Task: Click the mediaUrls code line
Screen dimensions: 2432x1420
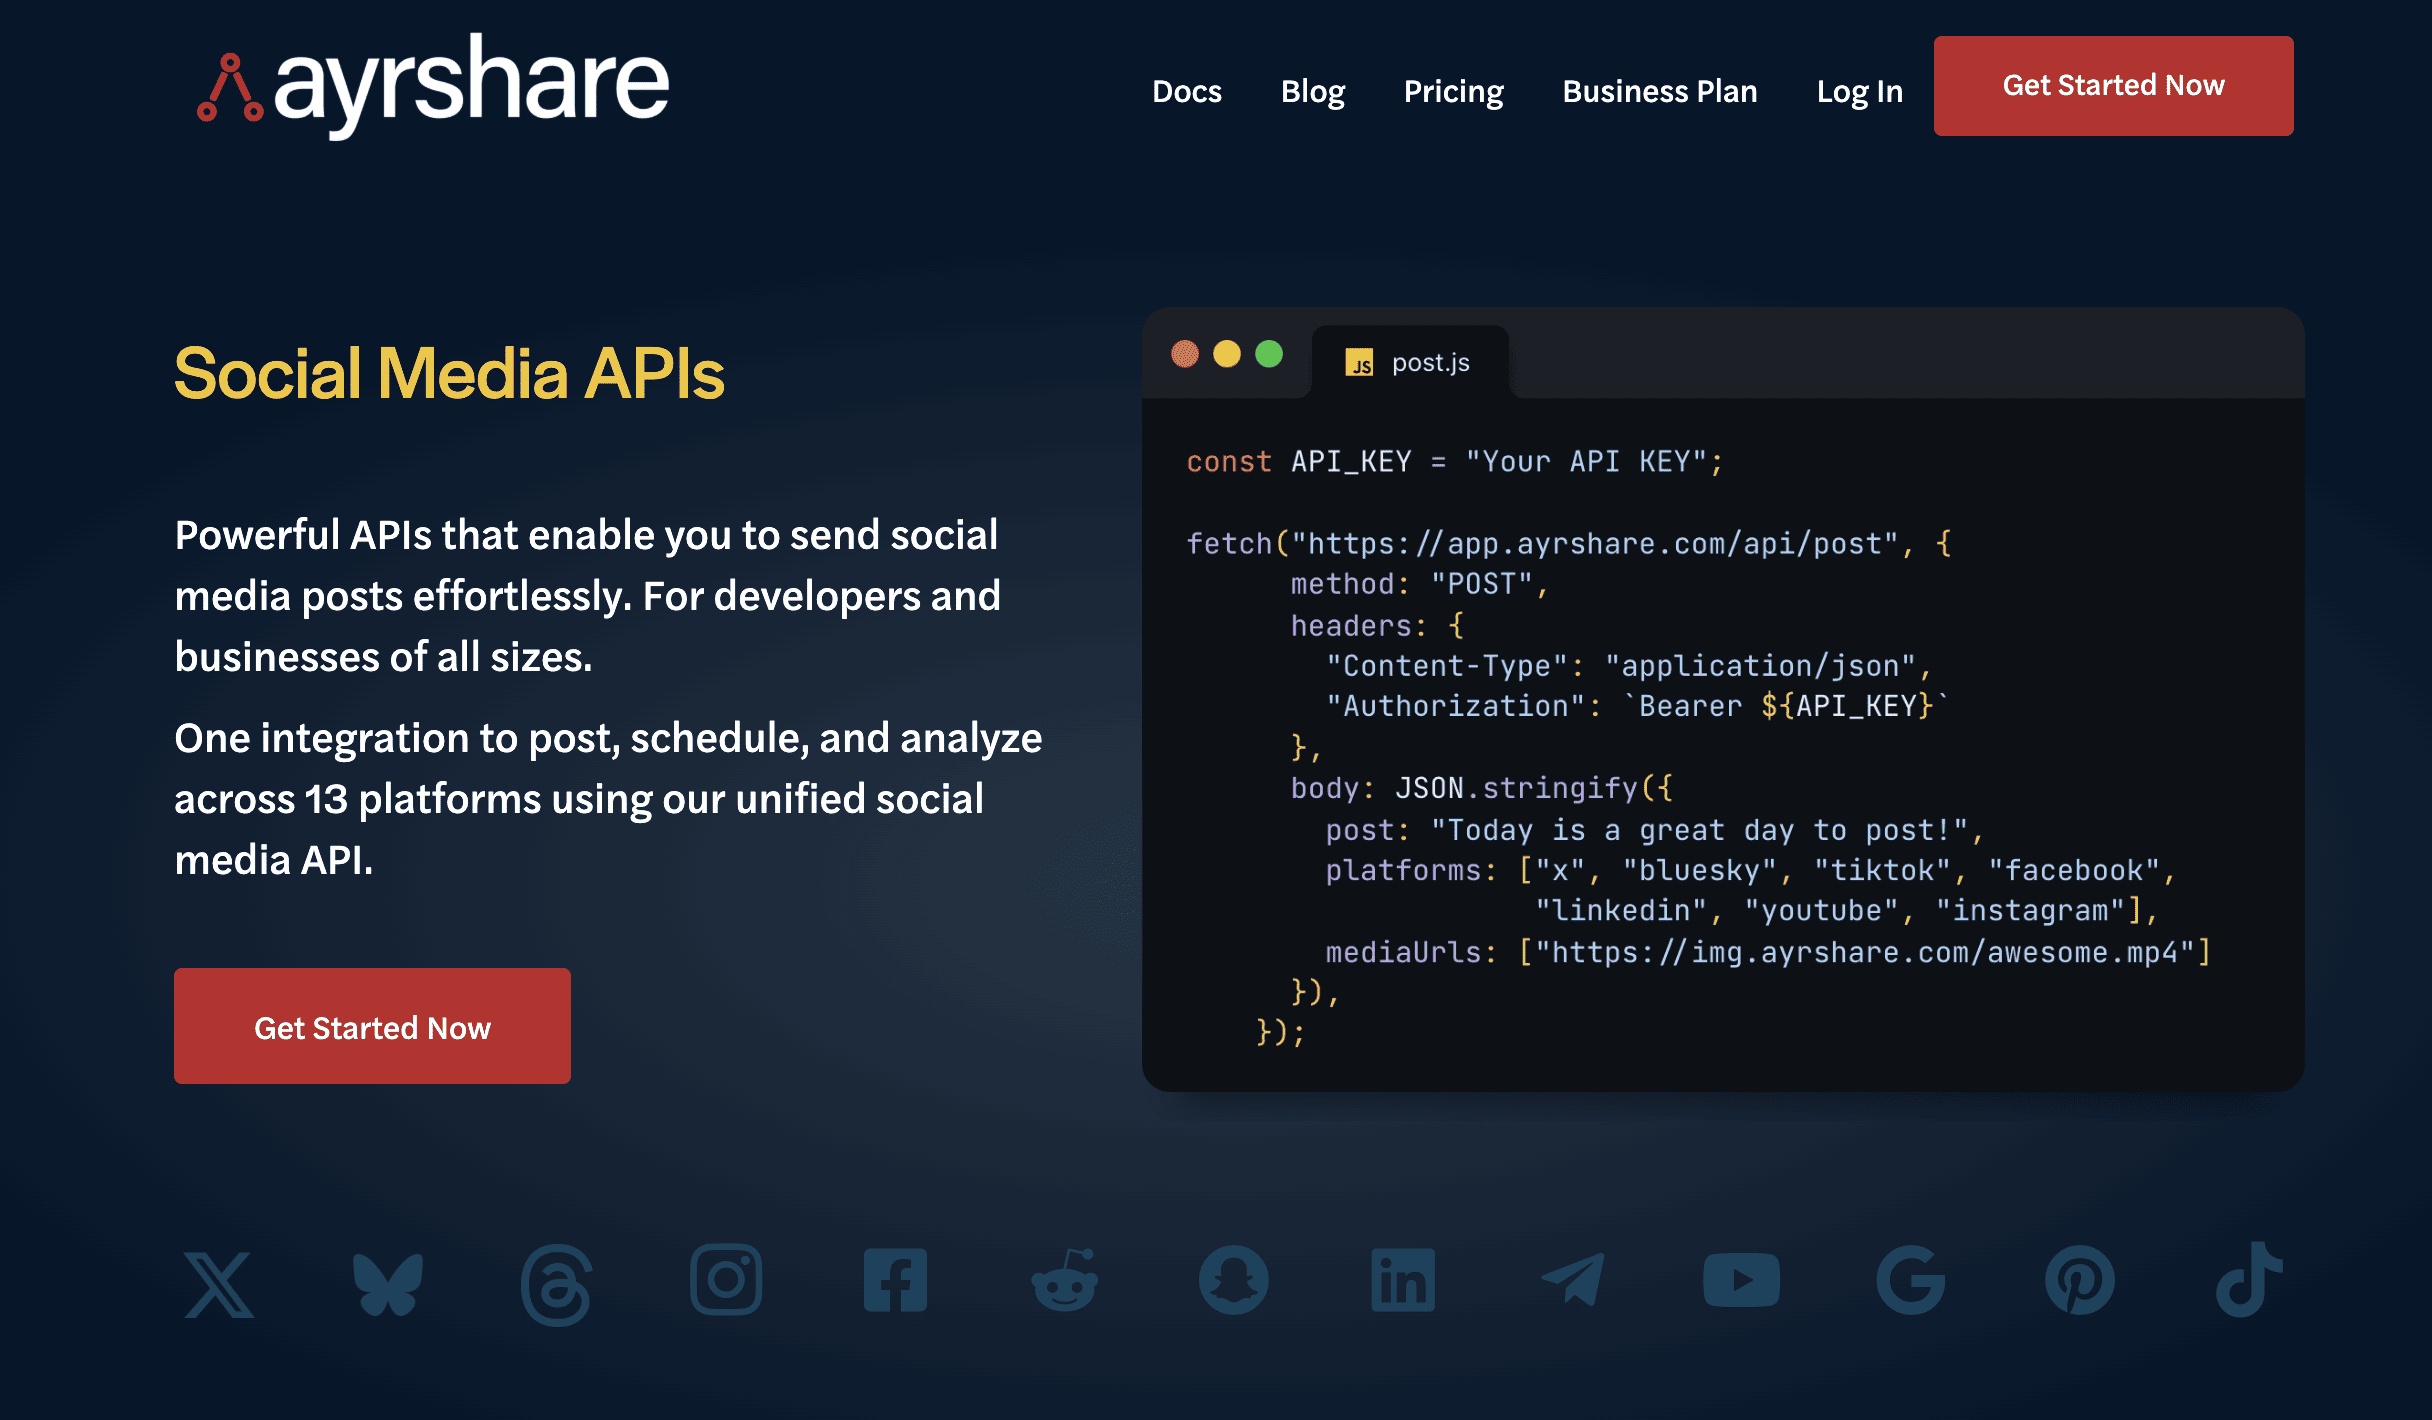Action: pos(1768,952)
